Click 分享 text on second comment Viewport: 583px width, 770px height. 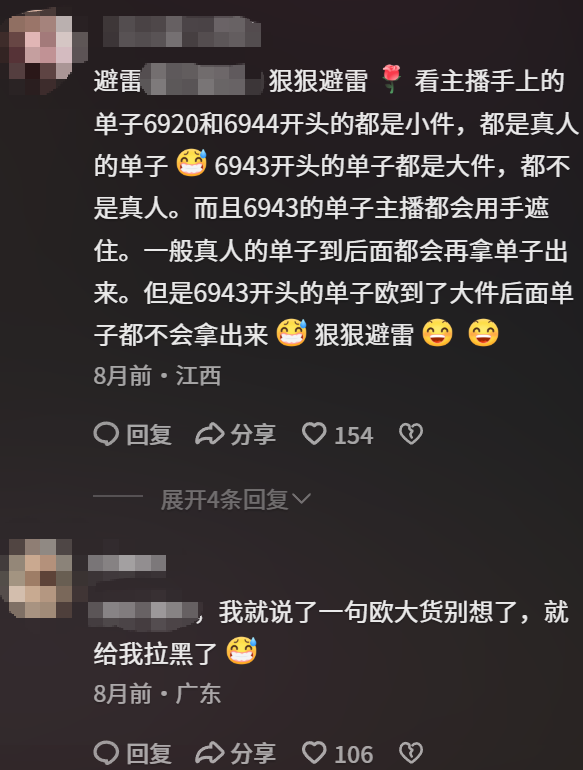click(253, 753)
